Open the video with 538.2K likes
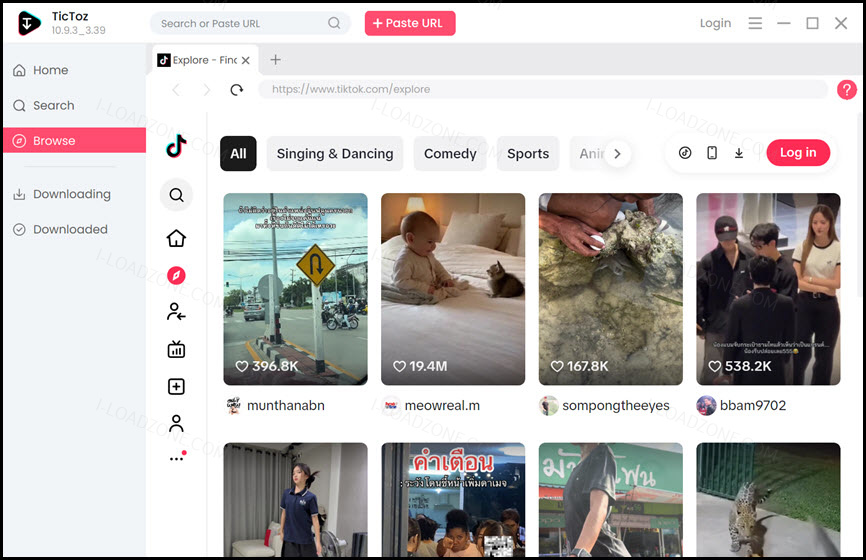This screenshot has width=866, height=560. click(x=768, y=289)
